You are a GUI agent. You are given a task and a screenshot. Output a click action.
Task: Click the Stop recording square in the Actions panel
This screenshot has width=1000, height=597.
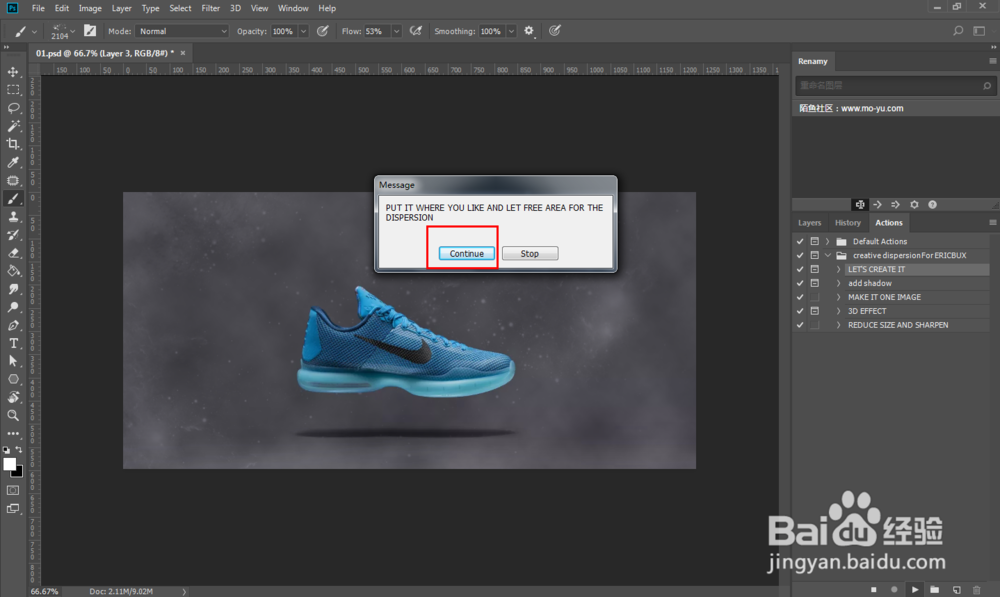[874, 589]
